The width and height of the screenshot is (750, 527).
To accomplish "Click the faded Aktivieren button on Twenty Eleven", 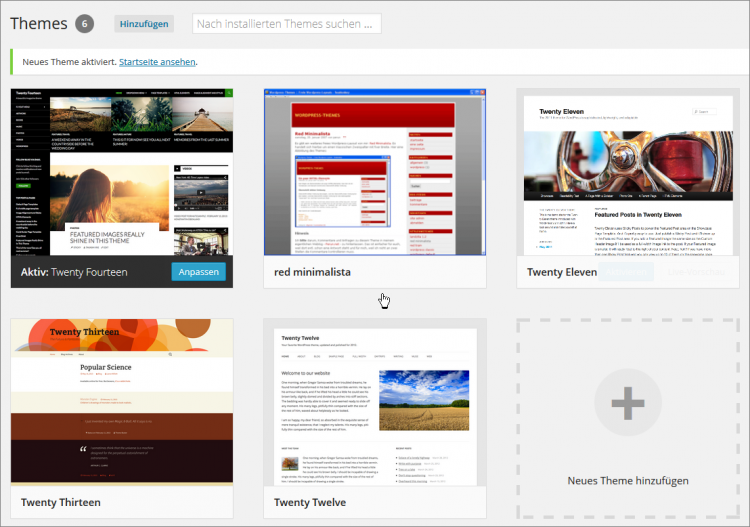I will pos(625,272).
